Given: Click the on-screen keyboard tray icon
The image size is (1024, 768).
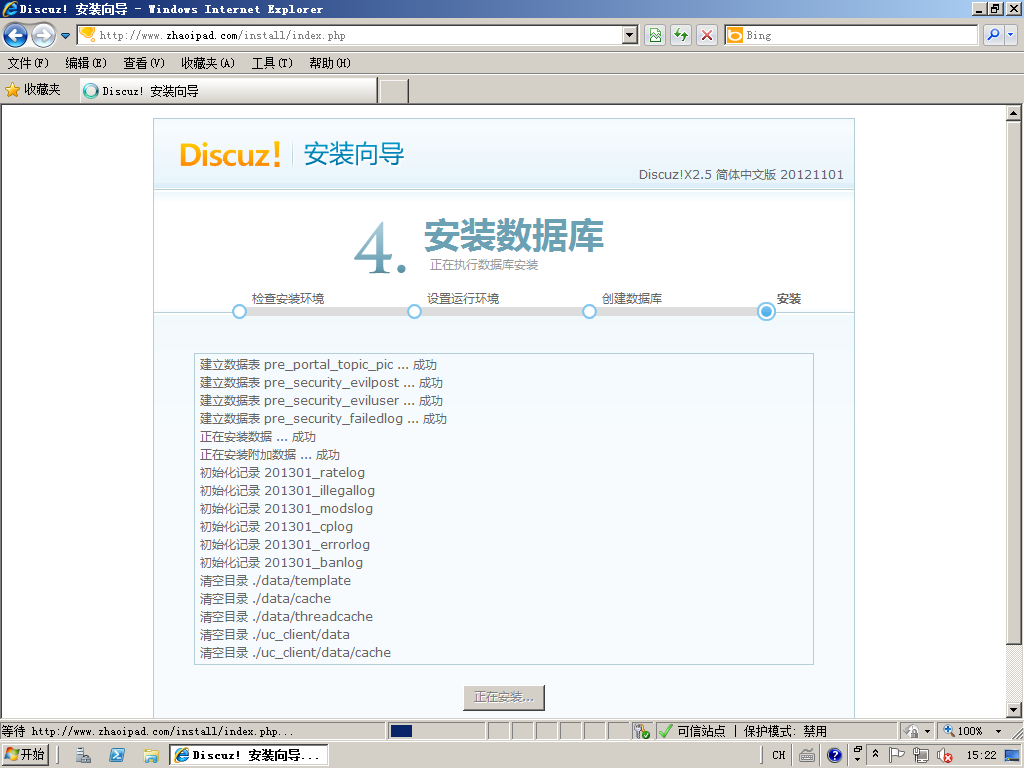Looking at the screenshot, I should tap(807, 756).
